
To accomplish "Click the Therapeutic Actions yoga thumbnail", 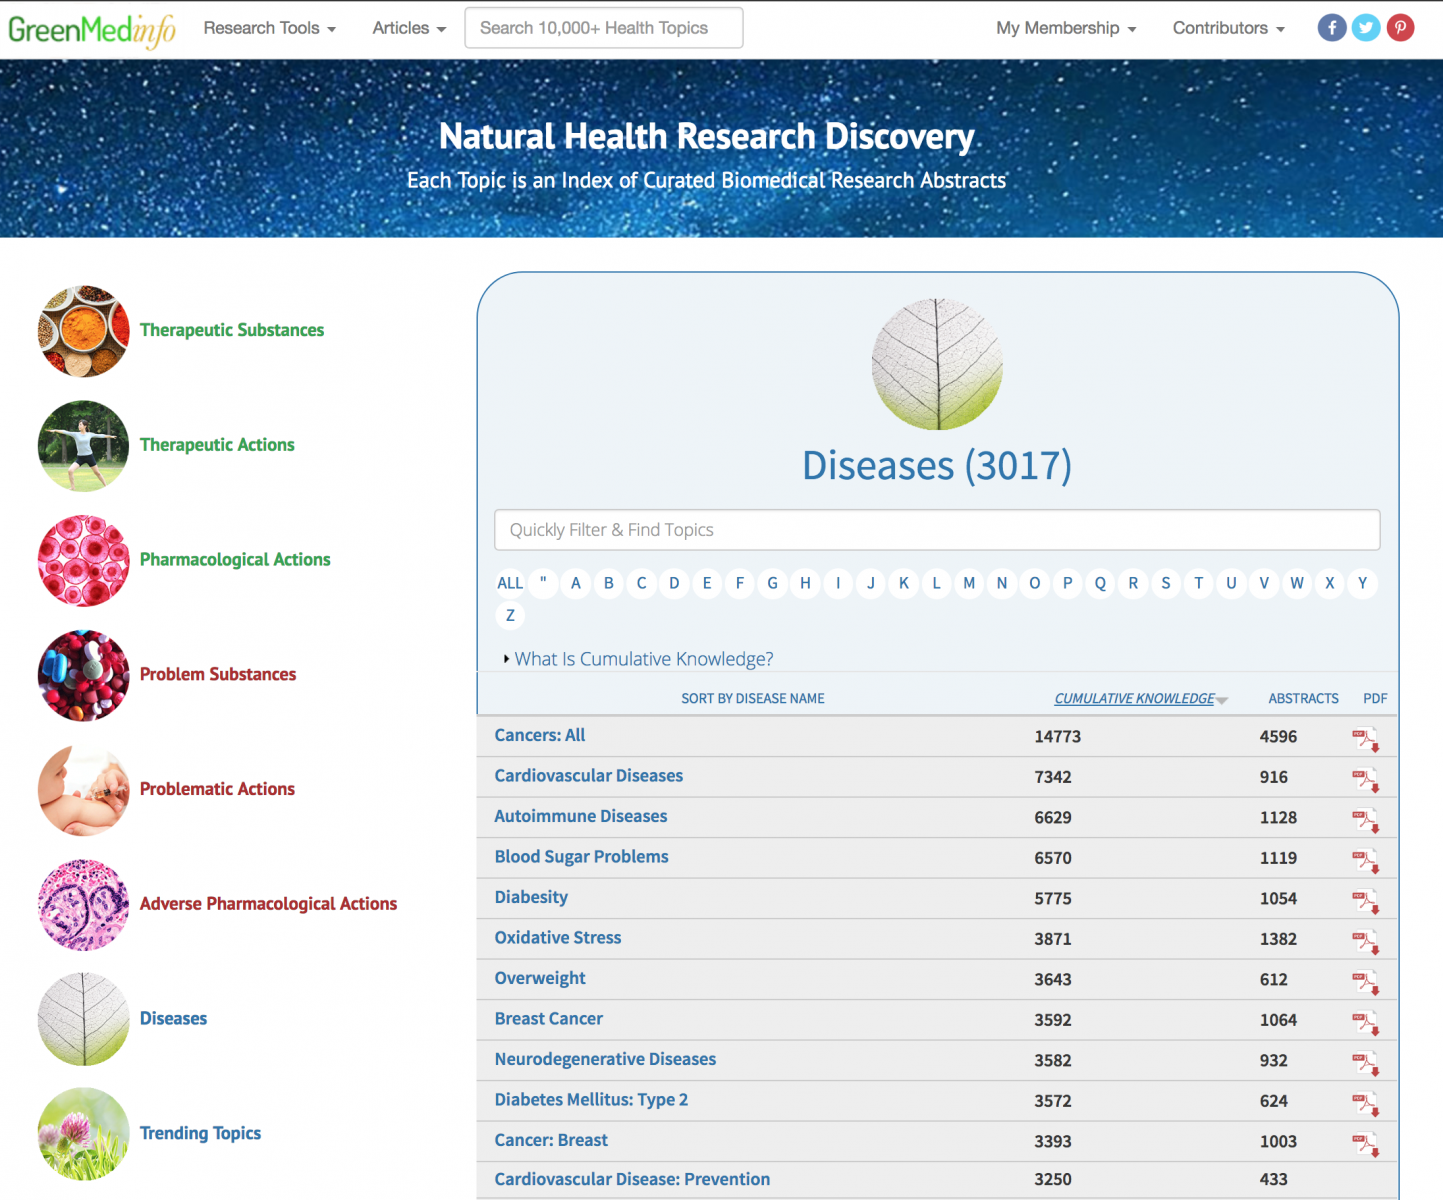I will tap(84, 446).
